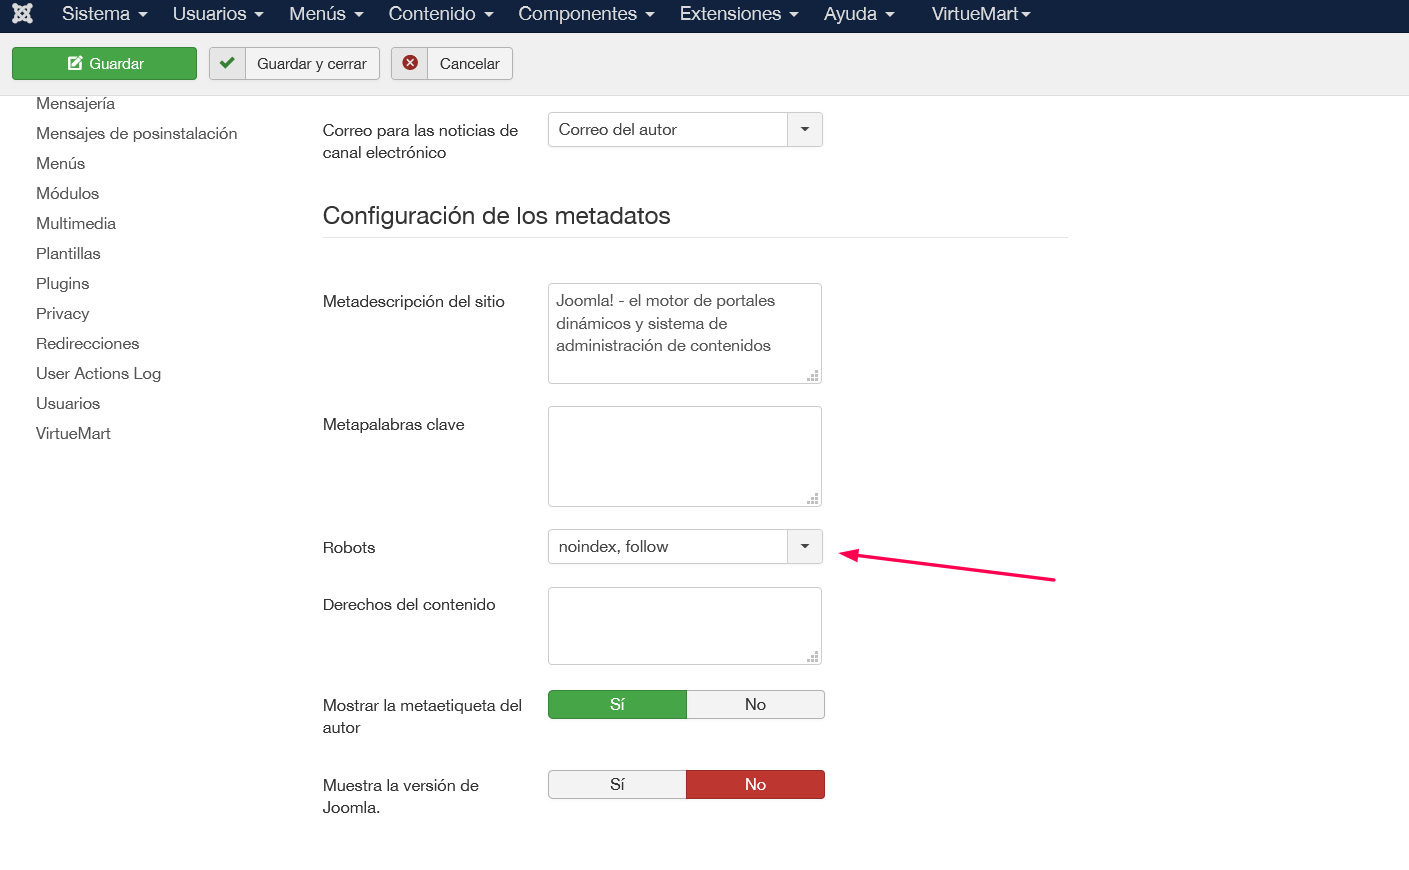This screenshot has width=1409, height=870.
Task: Open Menús in the sidebar list
Action: (x=60, y=163)
